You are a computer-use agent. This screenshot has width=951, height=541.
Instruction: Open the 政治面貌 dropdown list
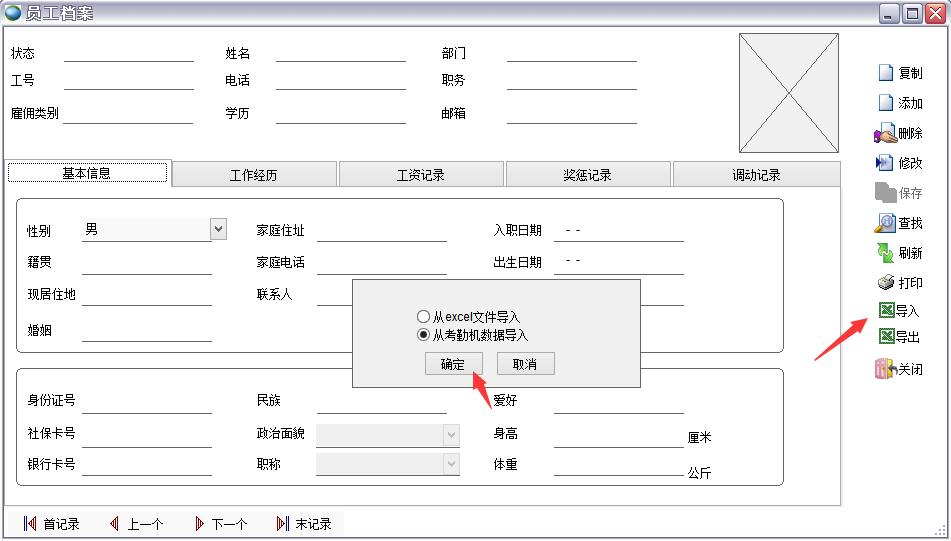point(451,434)
